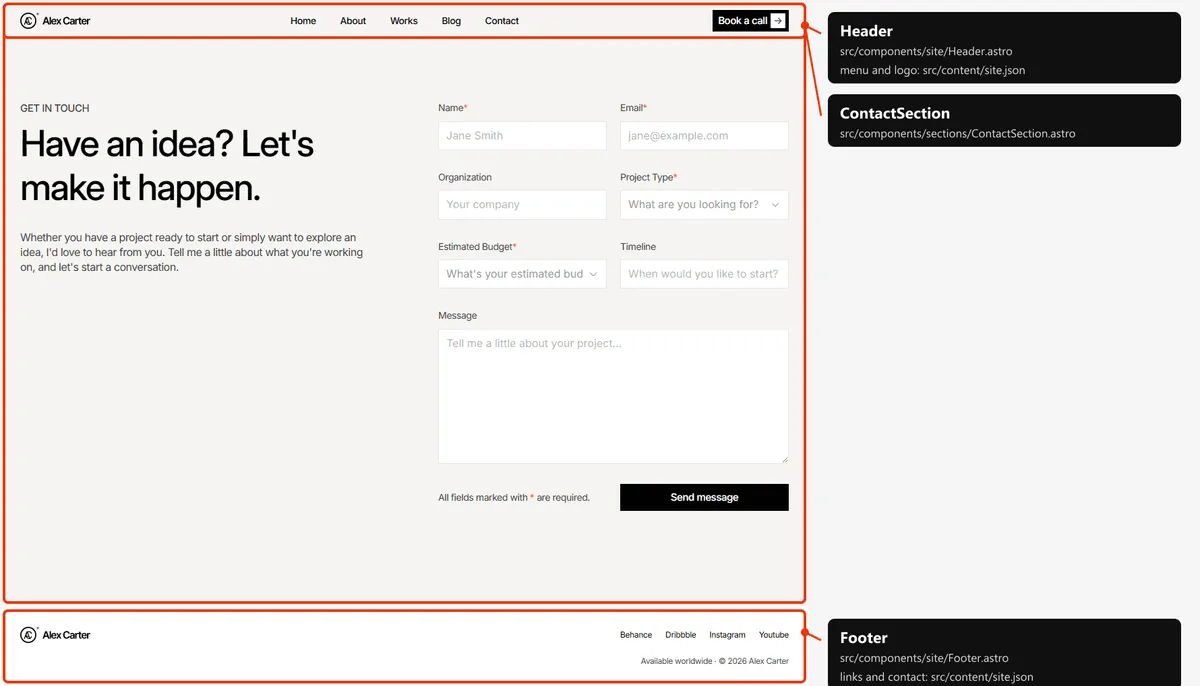Open the Works menu link
The height and width of the screenshot is (686, 1200).
pyautogui.click(x=404, y=21)
